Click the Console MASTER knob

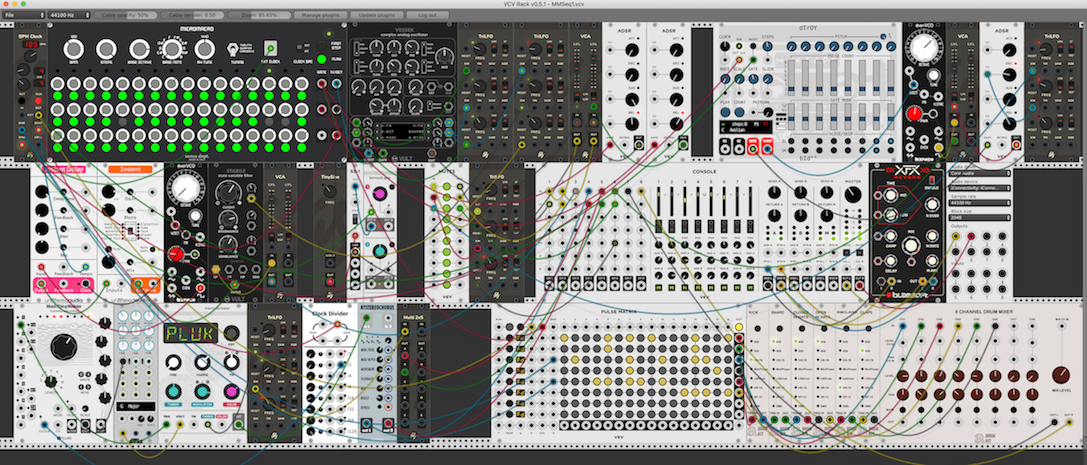click(851, 195)
